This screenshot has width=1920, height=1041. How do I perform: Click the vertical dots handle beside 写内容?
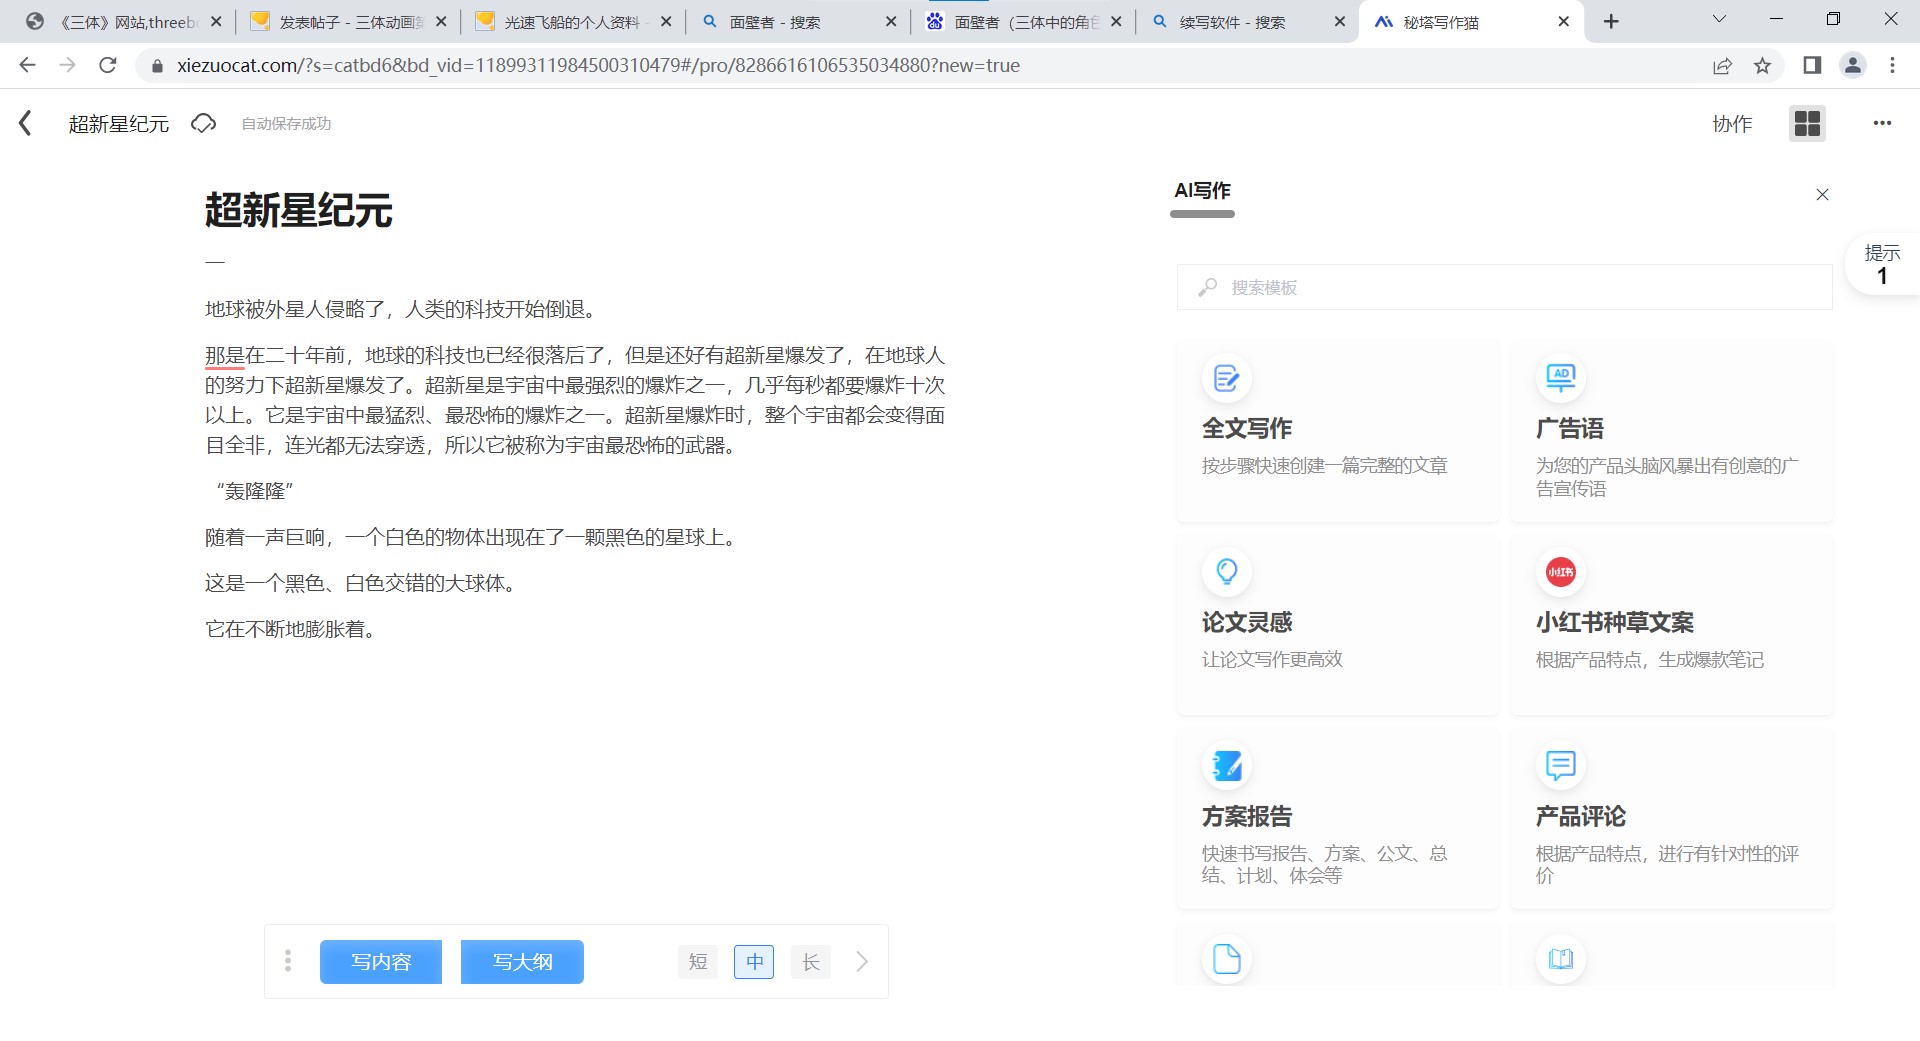(x=288, y=961)
